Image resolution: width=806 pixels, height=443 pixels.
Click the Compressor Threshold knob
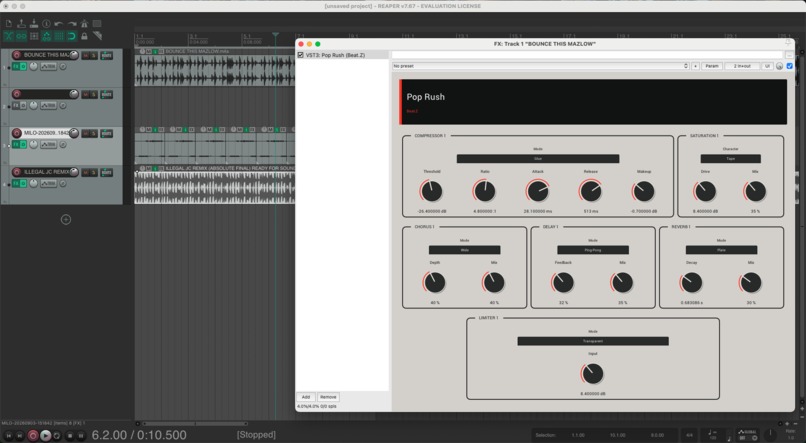tap(431, 191)
